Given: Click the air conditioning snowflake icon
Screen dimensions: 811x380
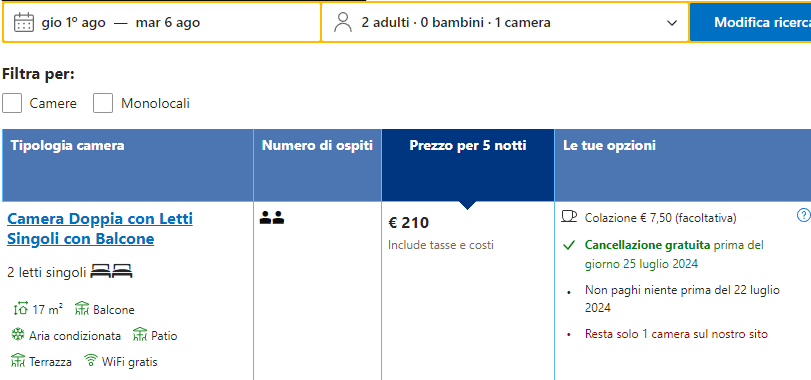Looking at the screenshot, I should pos(18,335).
